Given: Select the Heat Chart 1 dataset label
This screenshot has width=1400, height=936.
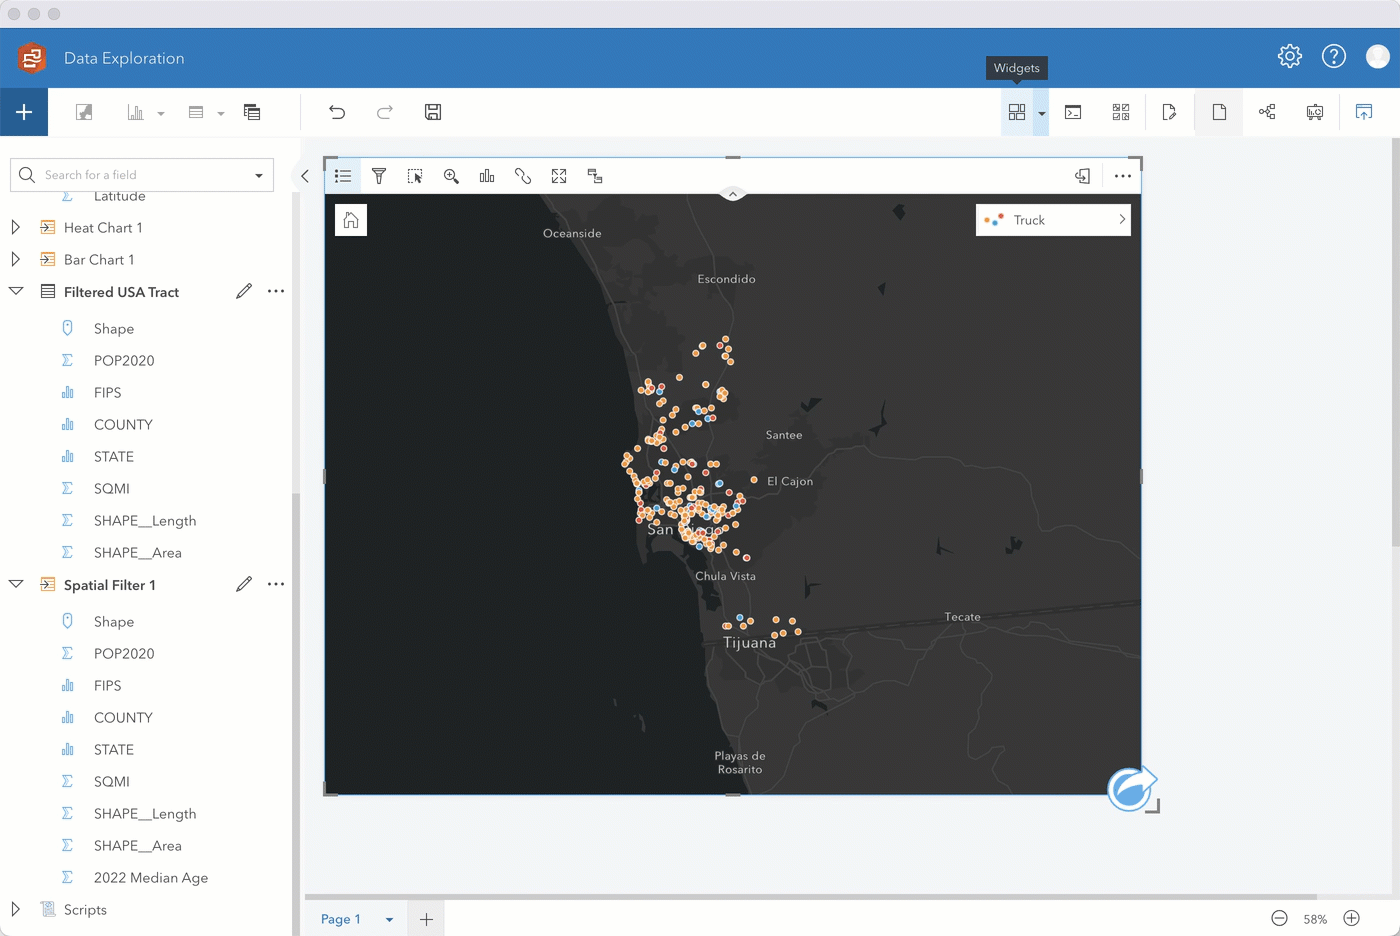Looking at the screenshot, I should 103,228.
